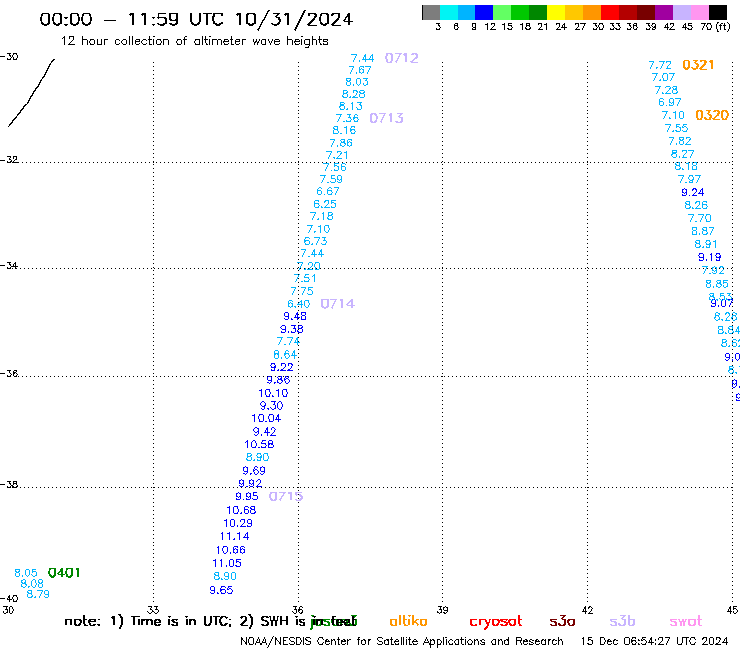Image resolution: width=740 pixels, height=650 pixels.
Task: Click the 11.14 wave height value
Action: coord(235,536)
